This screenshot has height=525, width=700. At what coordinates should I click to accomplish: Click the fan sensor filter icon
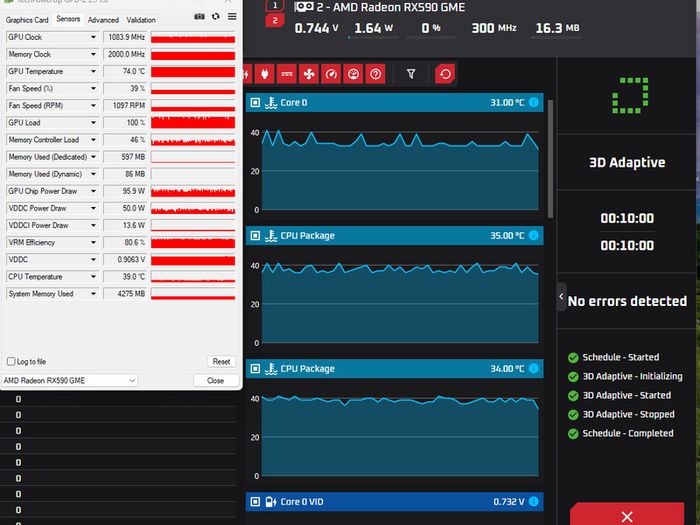(309, 74)
